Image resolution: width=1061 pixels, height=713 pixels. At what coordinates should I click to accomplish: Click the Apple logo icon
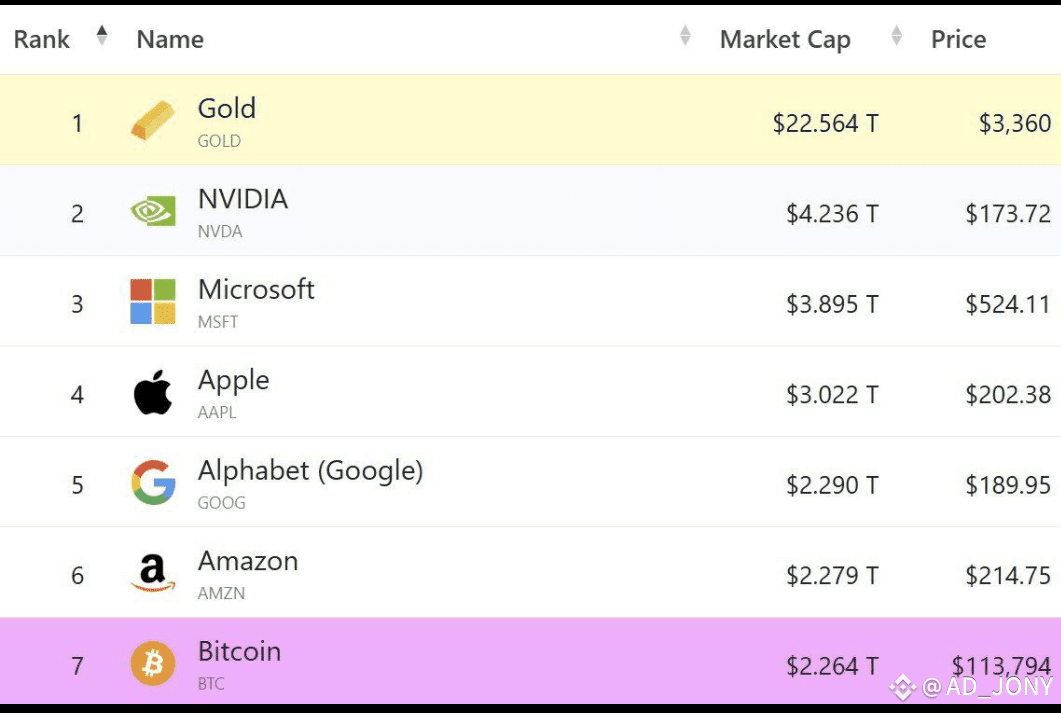coord(153,392)
